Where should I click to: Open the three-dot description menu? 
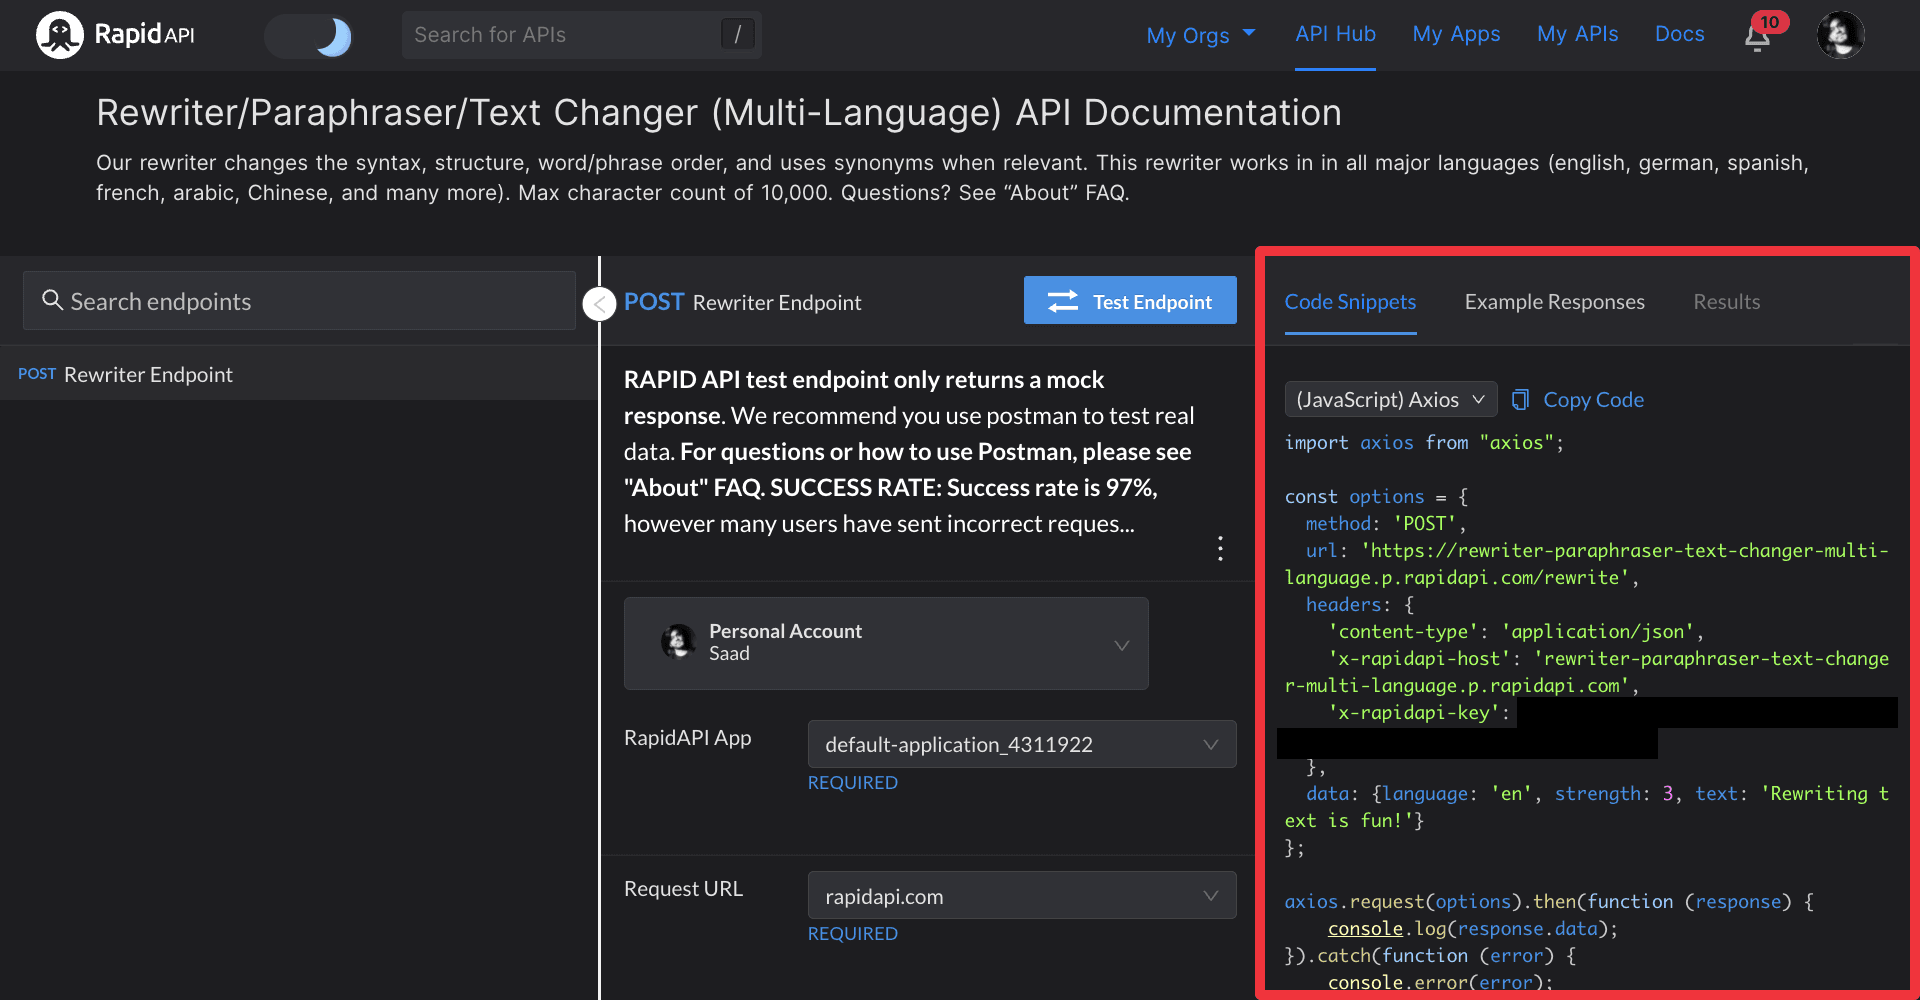click(1220, 548)
